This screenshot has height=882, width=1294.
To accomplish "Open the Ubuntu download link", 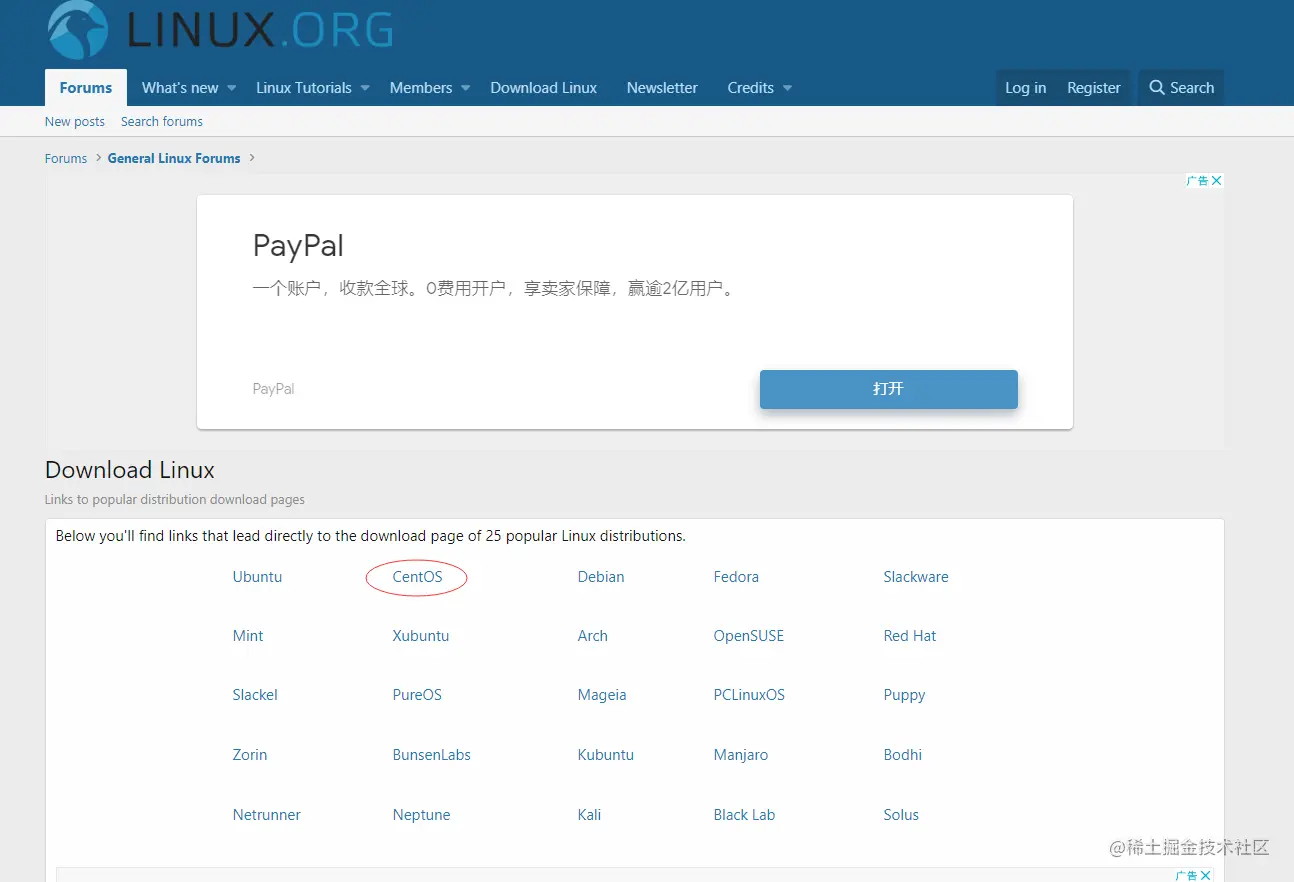I will pos(258,577).
